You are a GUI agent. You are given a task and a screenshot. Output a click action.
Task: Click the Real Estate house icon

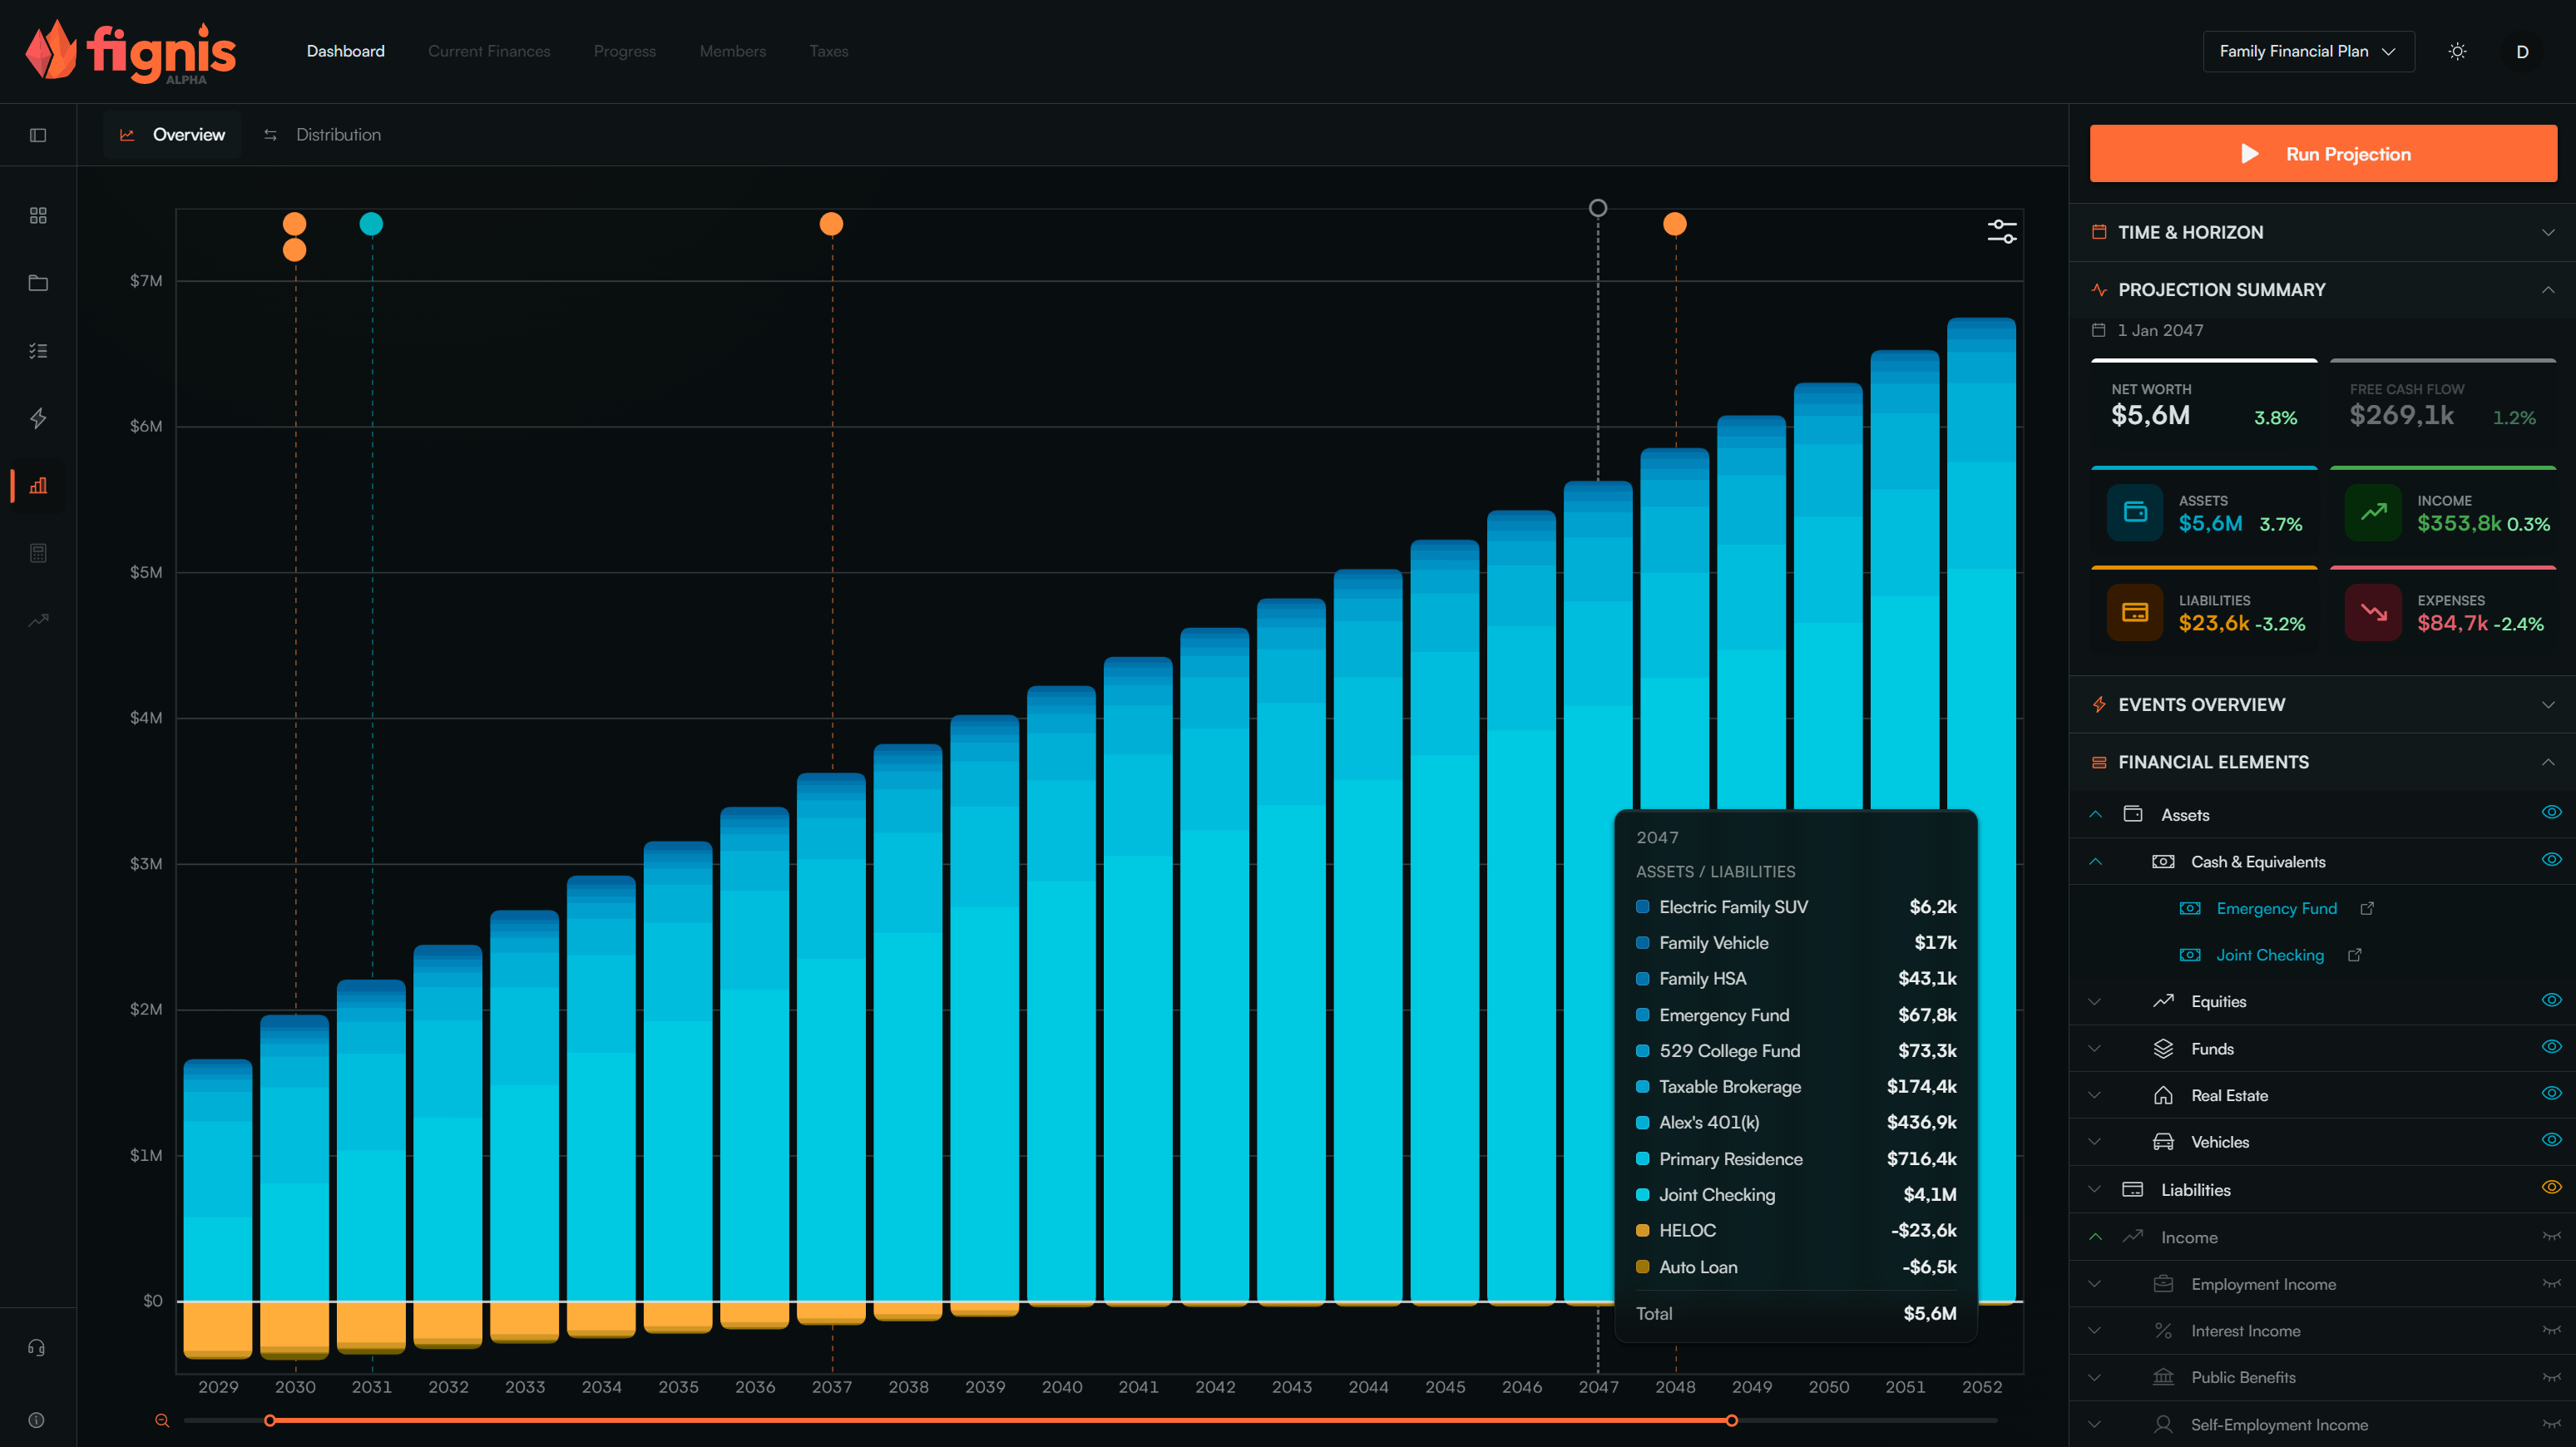click(2163, 1095)
